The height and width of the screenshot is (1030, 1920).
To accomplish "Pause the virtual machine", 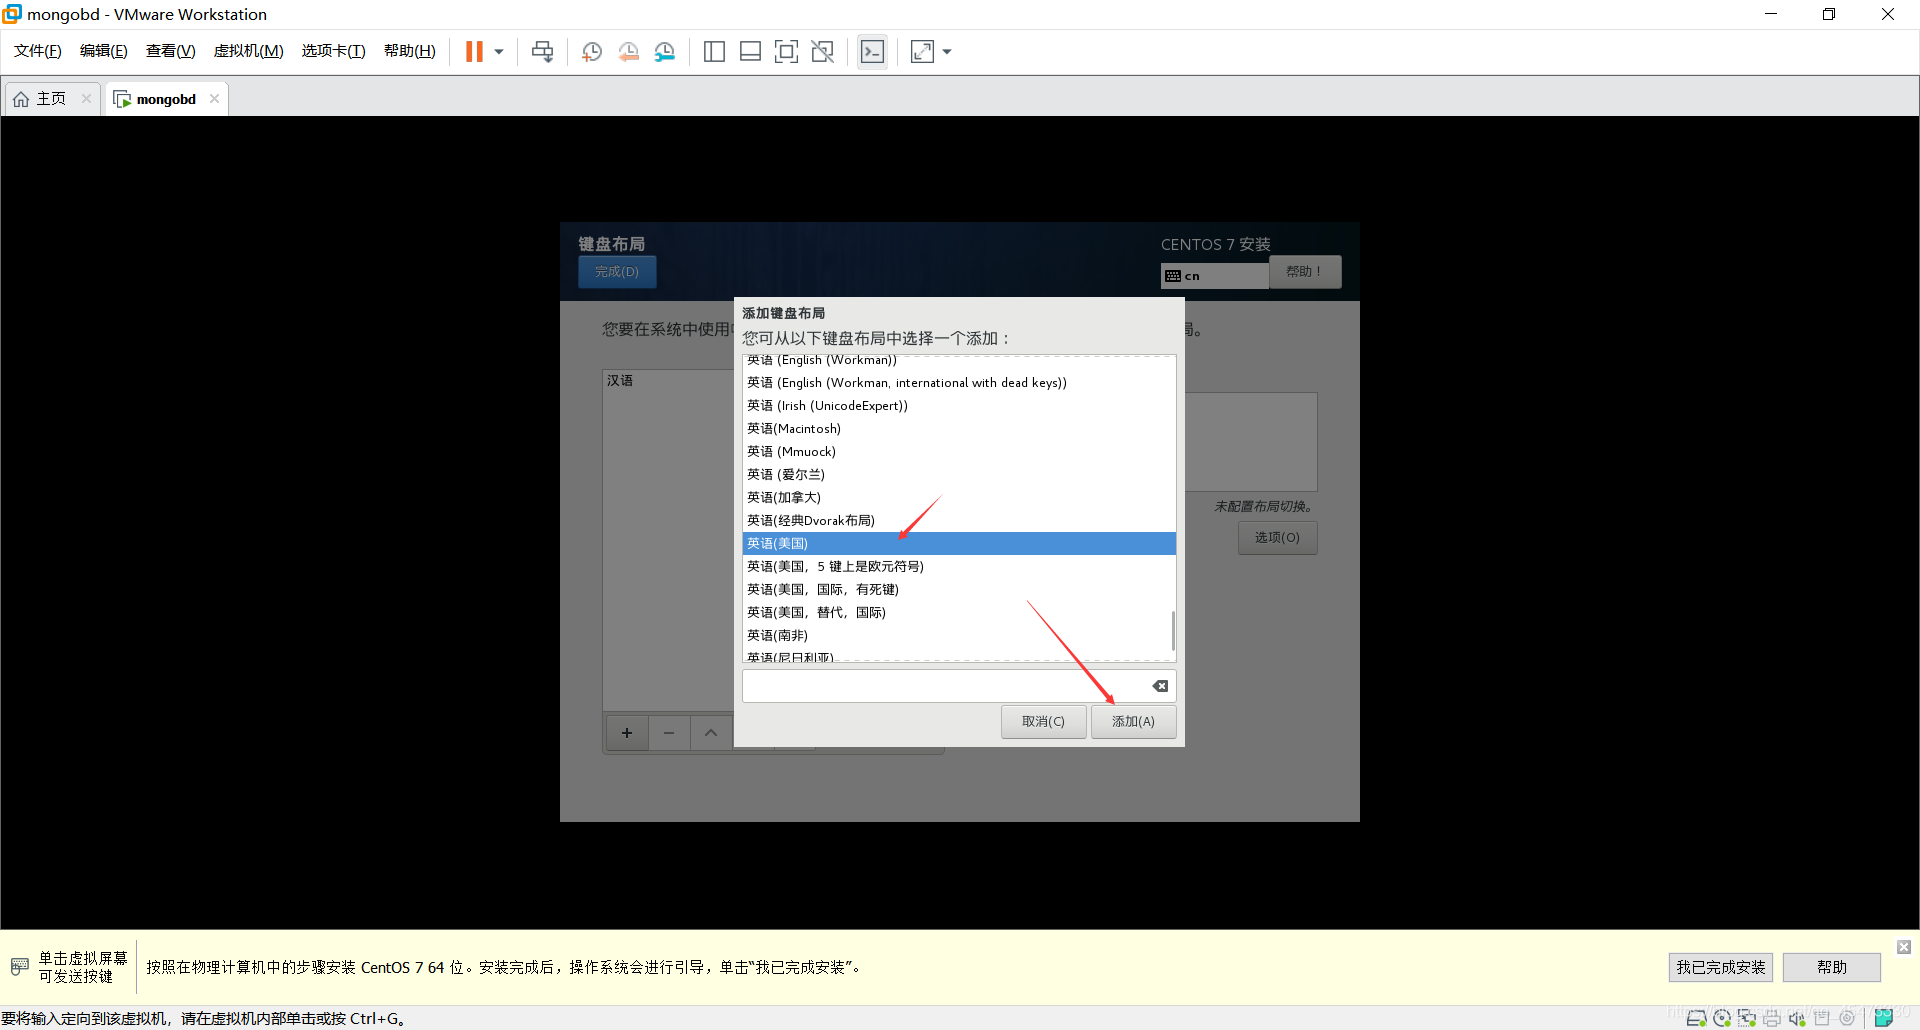I will (x=474, y=52).
